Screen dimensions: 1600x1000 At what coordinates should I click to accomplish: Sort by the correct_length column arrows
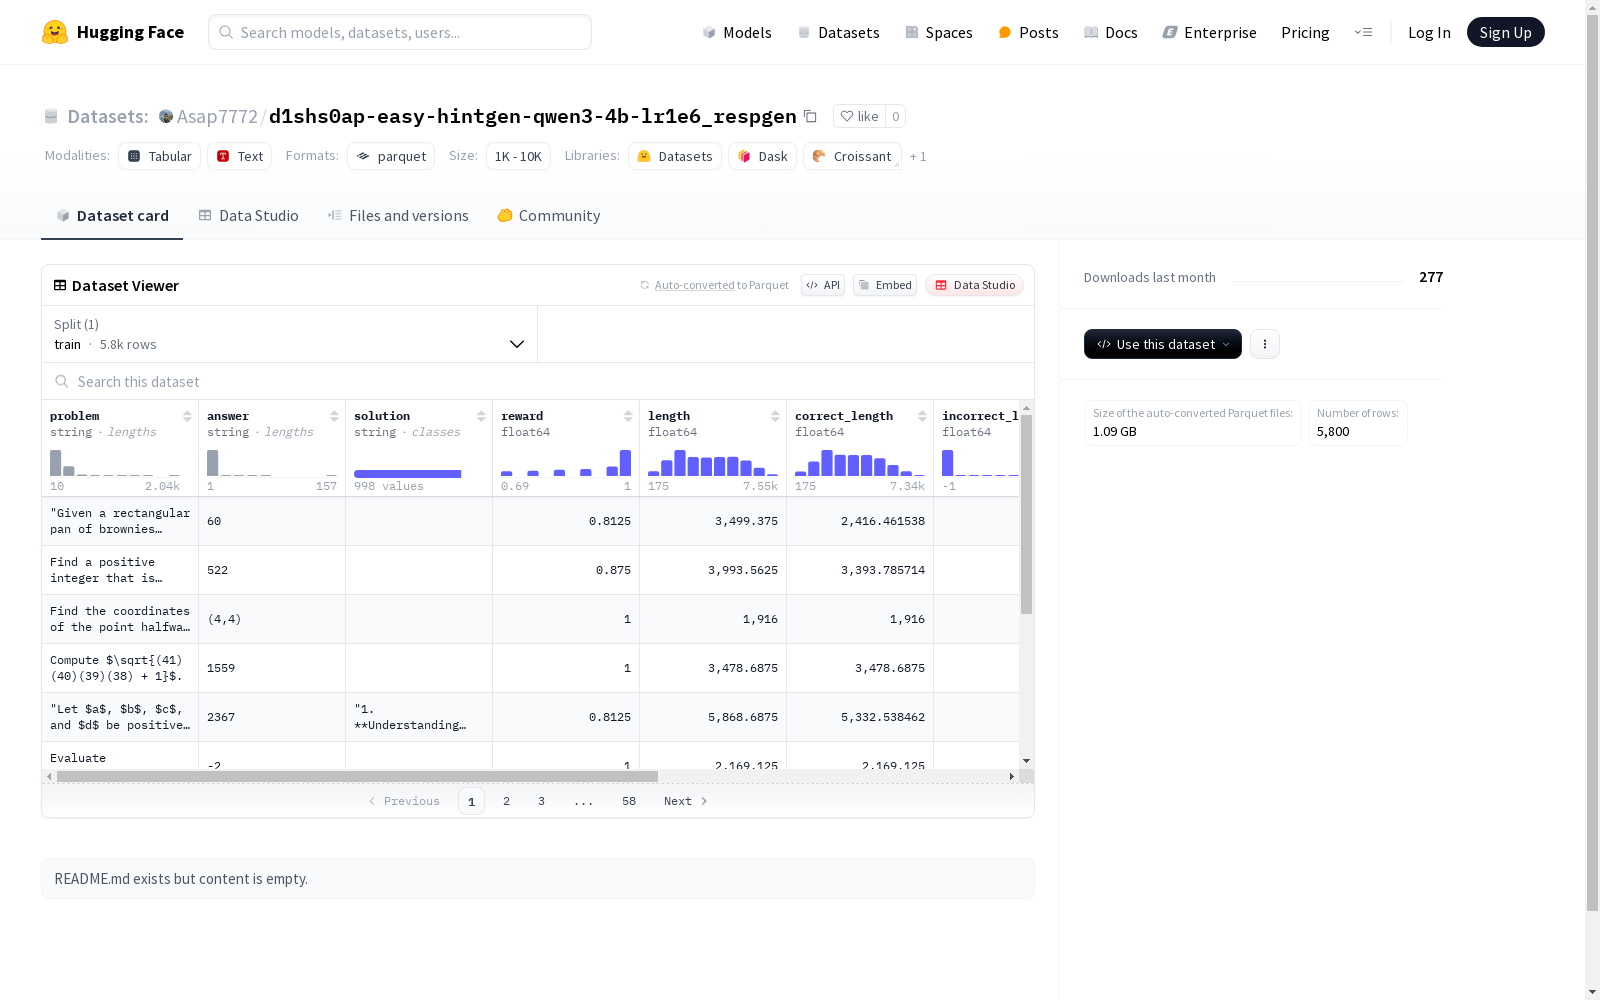[922, 416]
